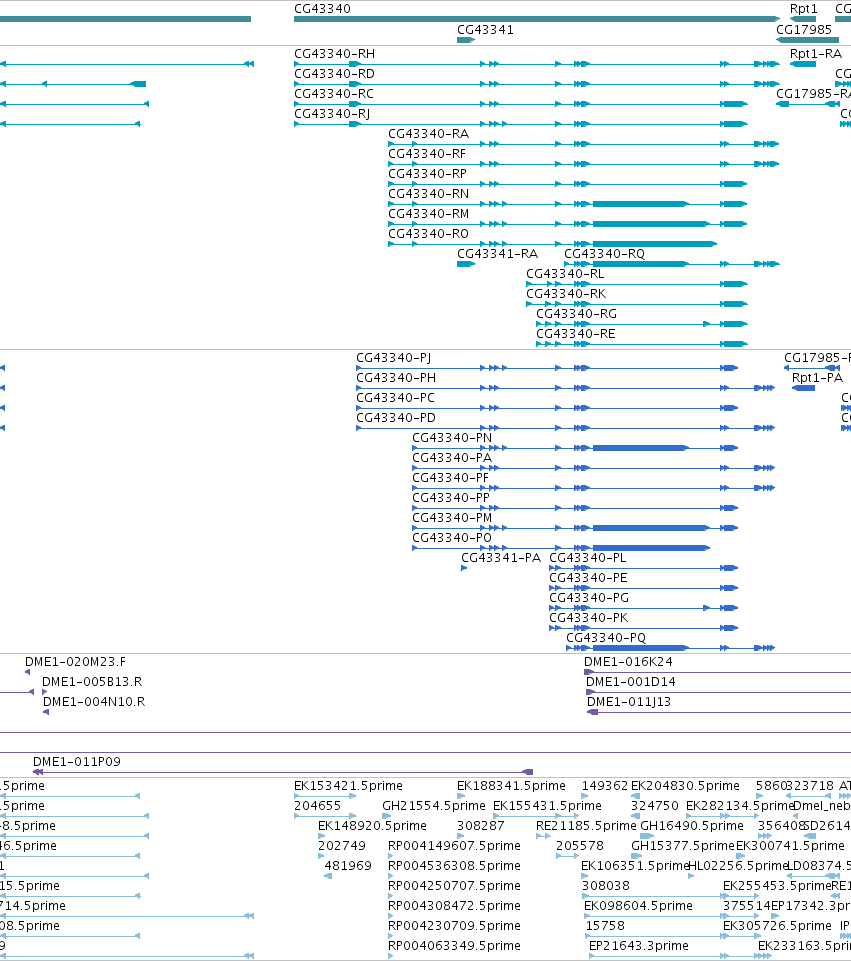
Task: Select protein CG43340-PD
Action: (396, 417)
